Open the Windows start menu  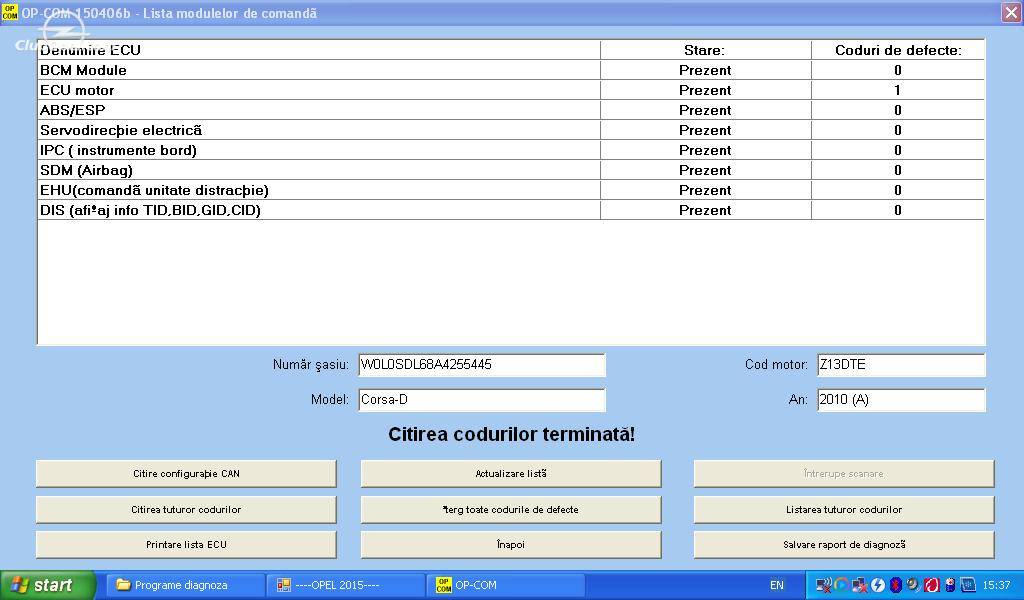pos(48,585)
